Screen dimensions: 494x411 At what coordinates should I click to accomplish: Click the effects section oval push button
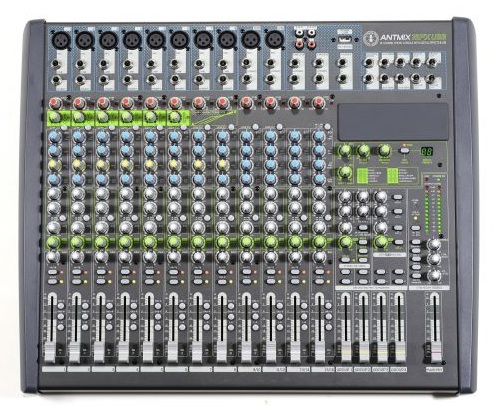pos(404,151)
